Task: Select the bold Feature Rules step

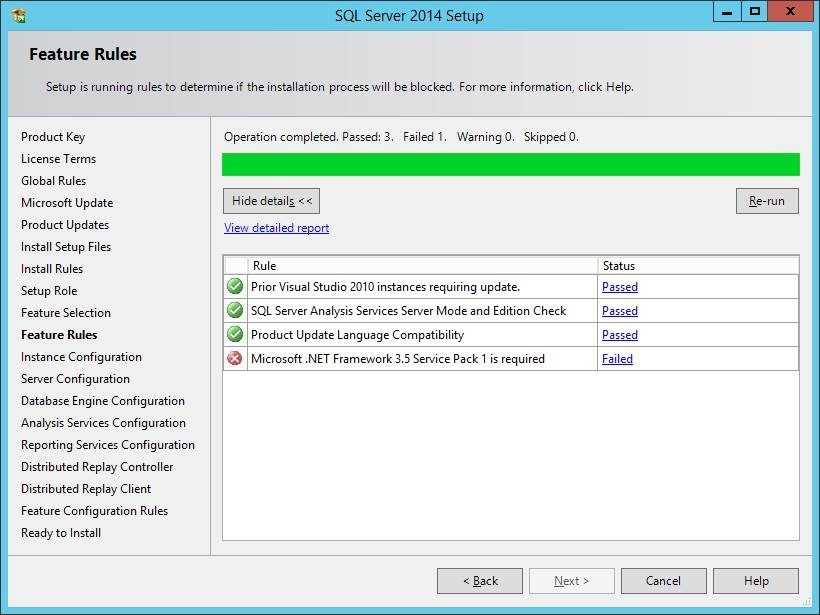Action: (x=59, y=335)
